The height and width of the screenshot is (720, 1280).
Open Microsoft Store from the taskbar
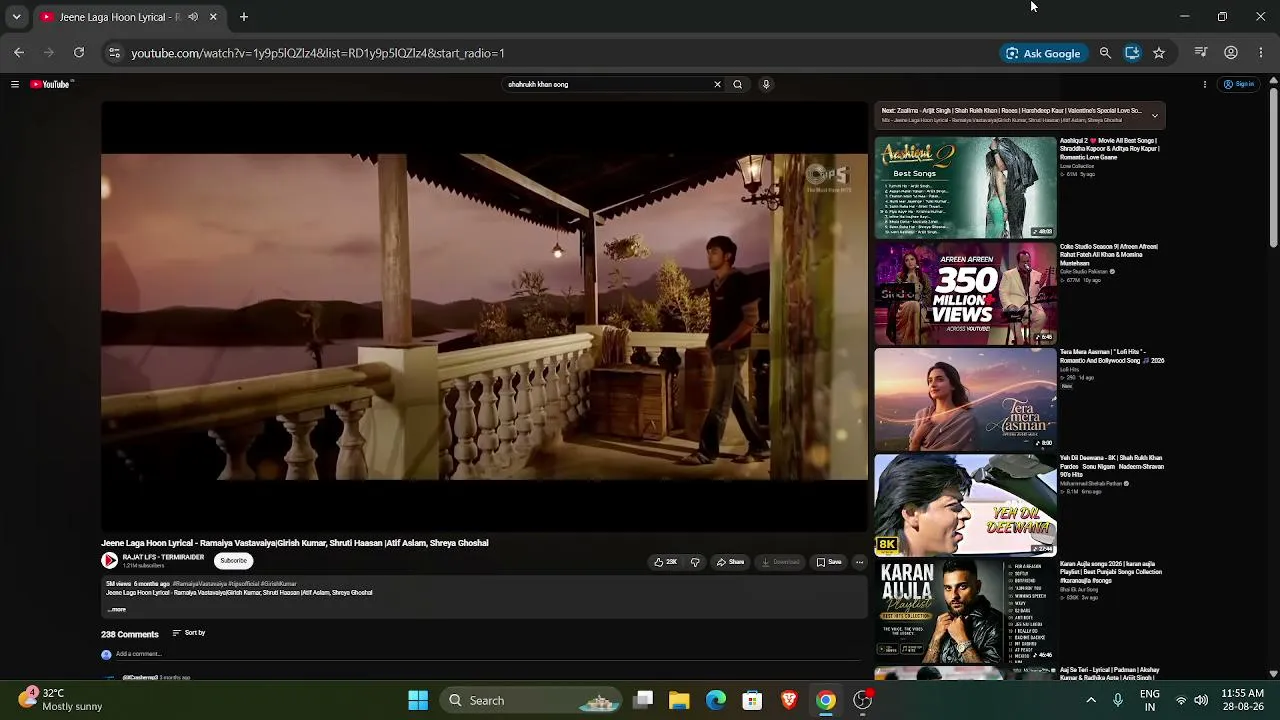pyautogui.click(x=752, y=700)
